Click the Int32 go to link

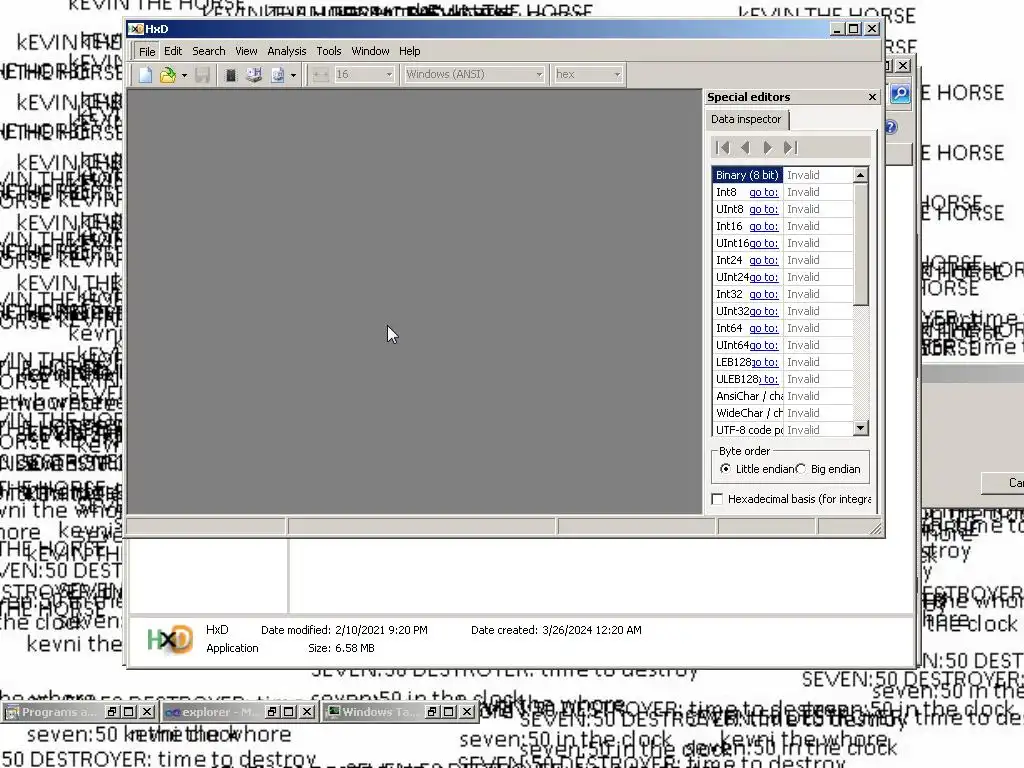tap(763, 294)
